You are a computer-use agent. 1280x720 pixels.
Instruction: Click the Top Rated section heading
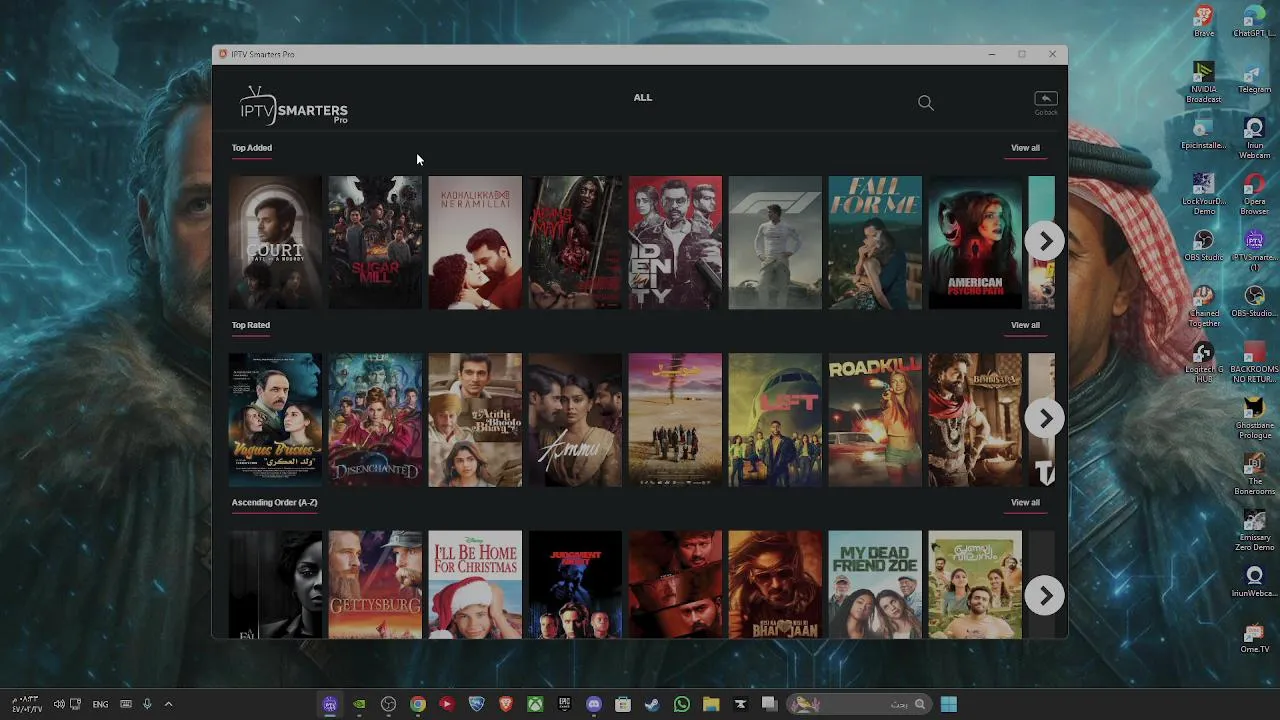click(x=251, y=325)
